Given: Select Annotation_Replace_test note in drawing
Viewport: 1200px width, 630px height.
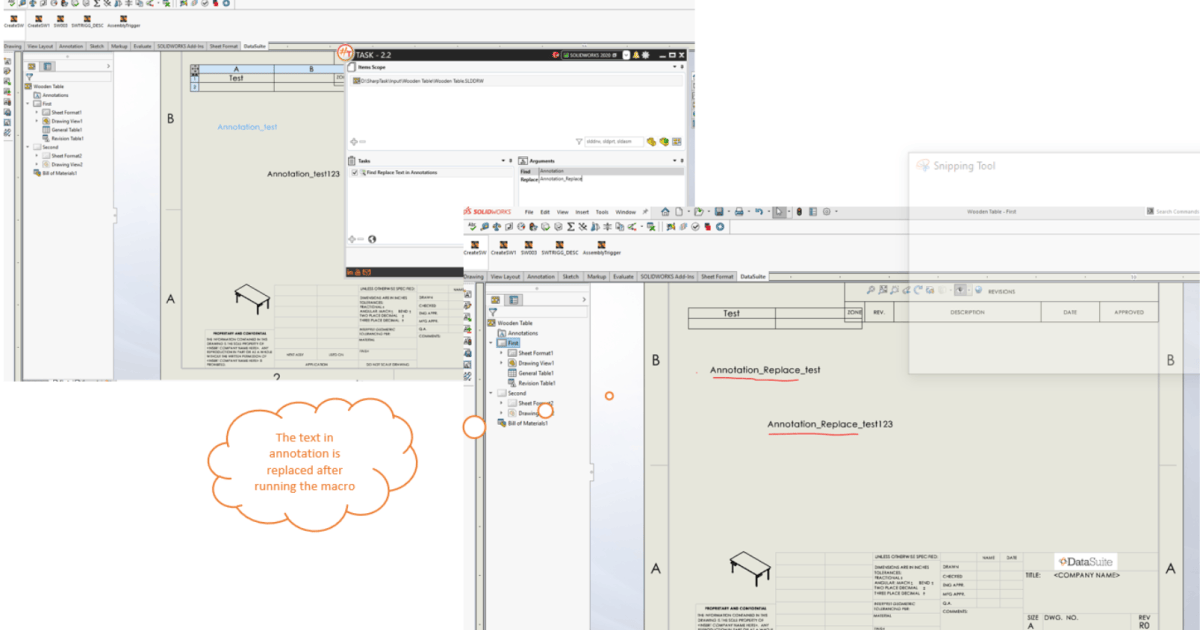Looking at the screenshot, I should click(766, 370).
